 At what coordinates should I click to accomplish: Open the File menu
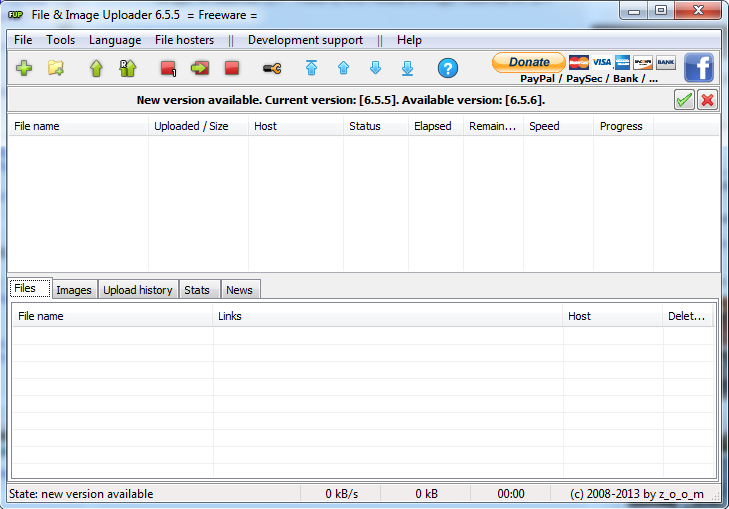coord(23,40)
